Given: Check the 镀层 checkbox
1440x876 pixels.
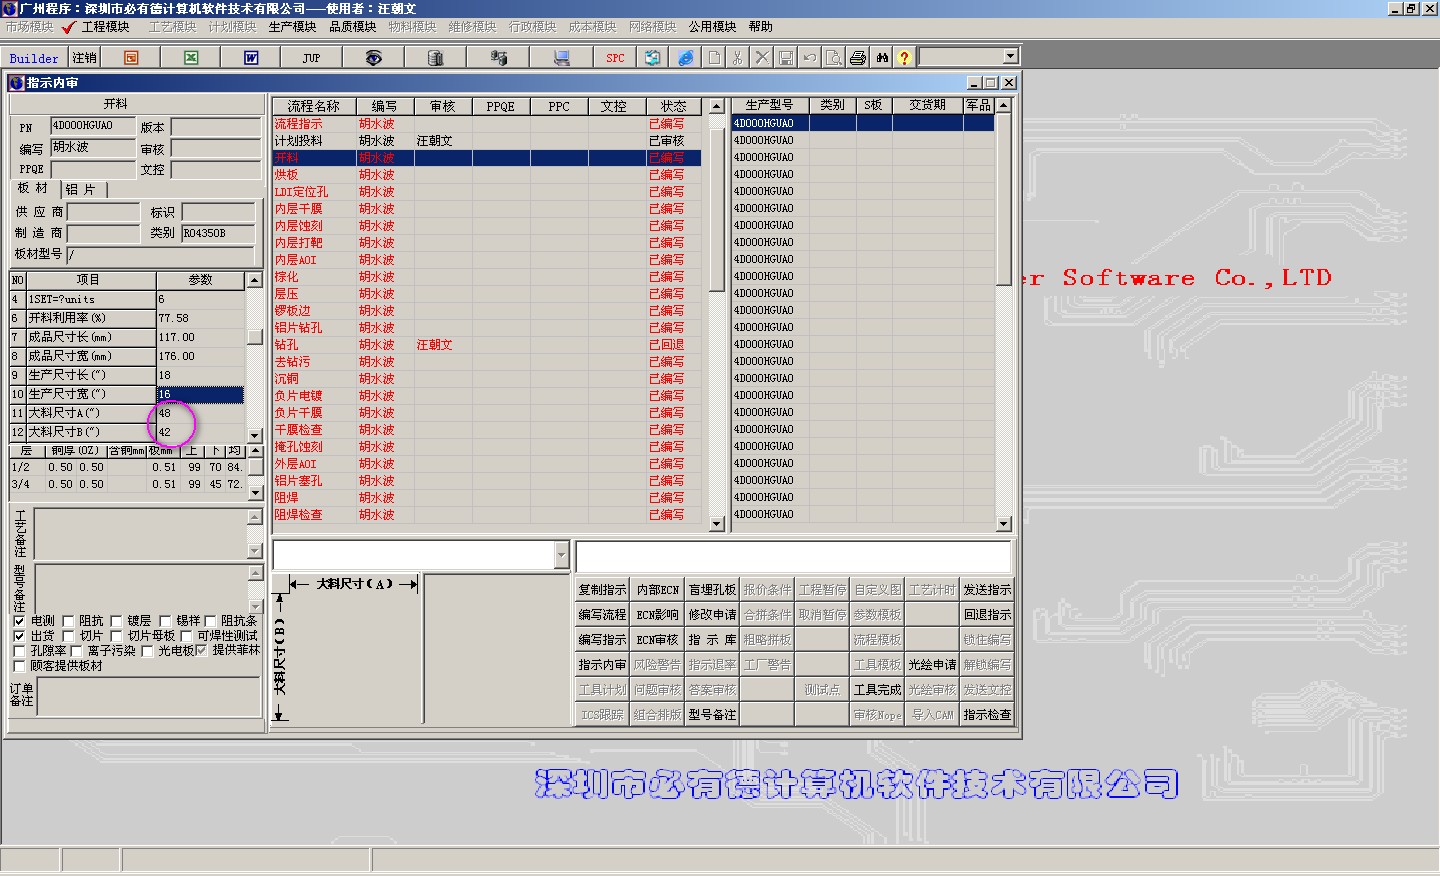Looking at the screenshot, I should coord(116,621).
